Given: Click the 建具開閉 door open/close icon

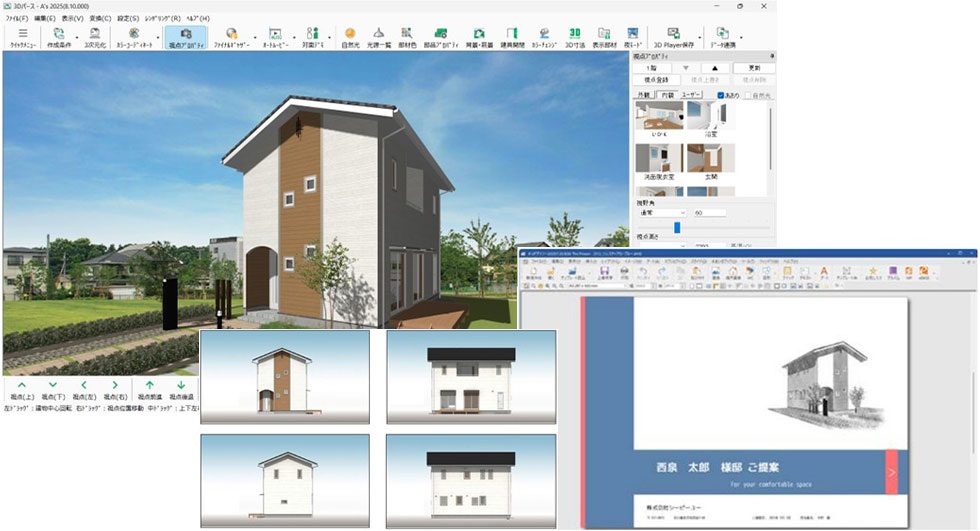Looking at the screenshot, I should point(511,38).
